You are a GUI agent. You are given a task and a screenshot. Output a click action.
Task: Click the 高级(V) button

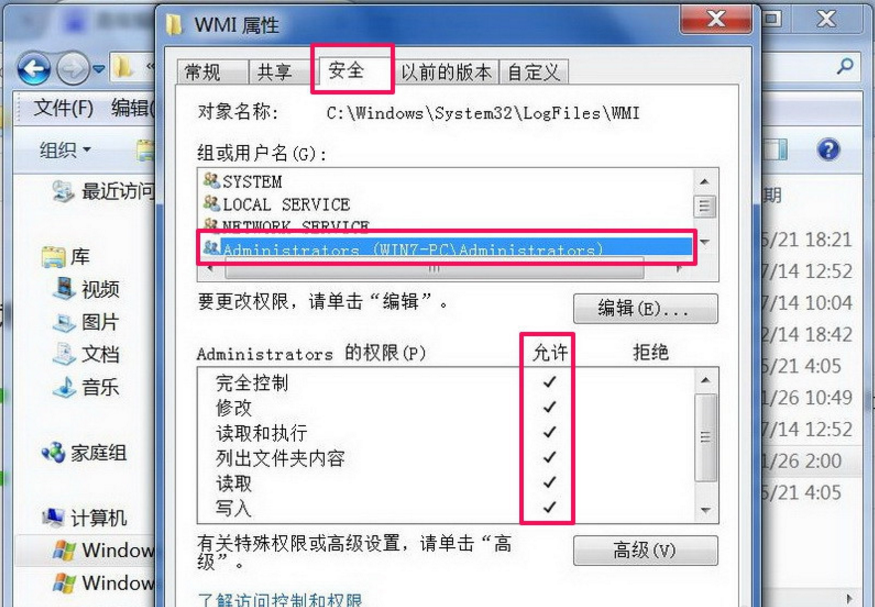pyautogui.click(x=645, y=551)
